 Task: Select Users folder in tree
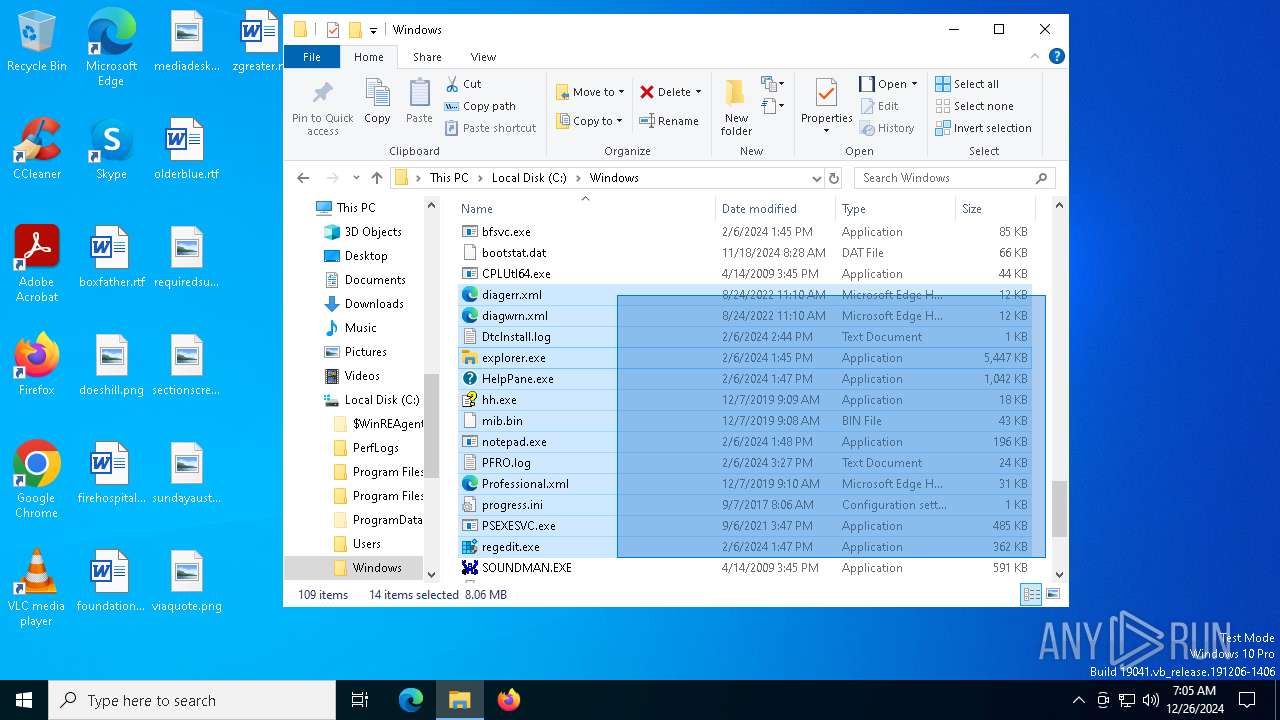coord(366,544)
